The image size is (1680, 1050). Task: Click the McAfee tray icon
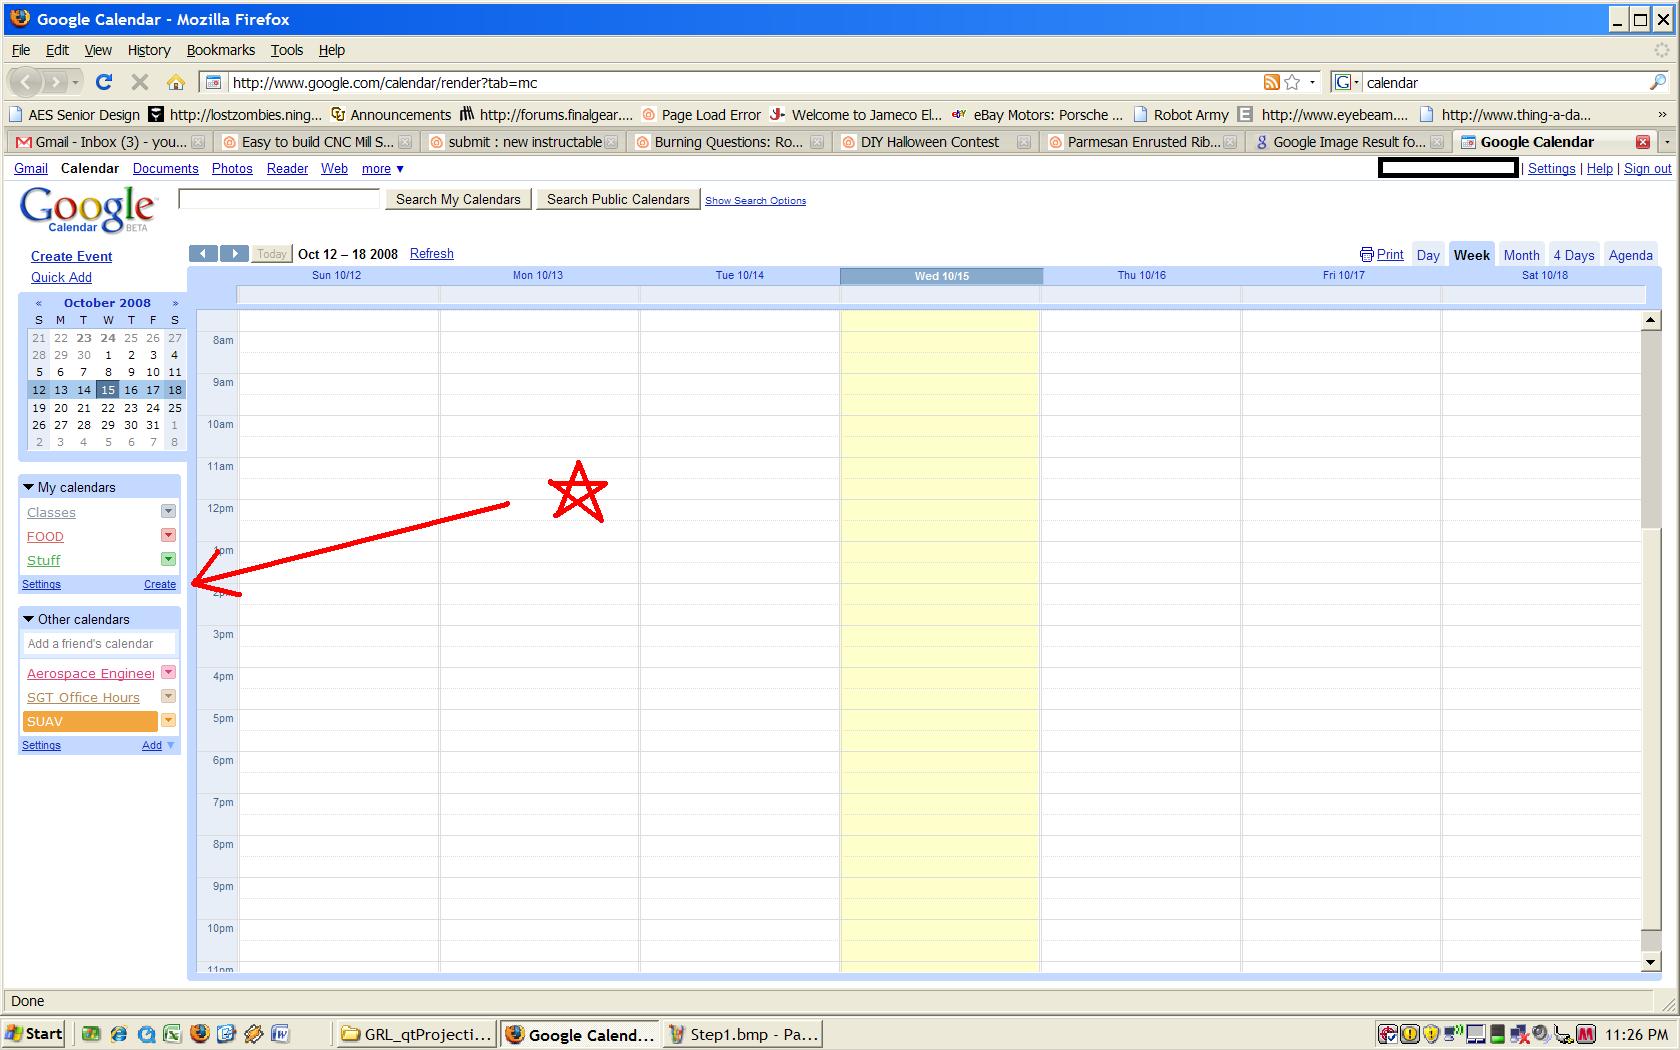pyautogui.click(x=1585, y=1034)
